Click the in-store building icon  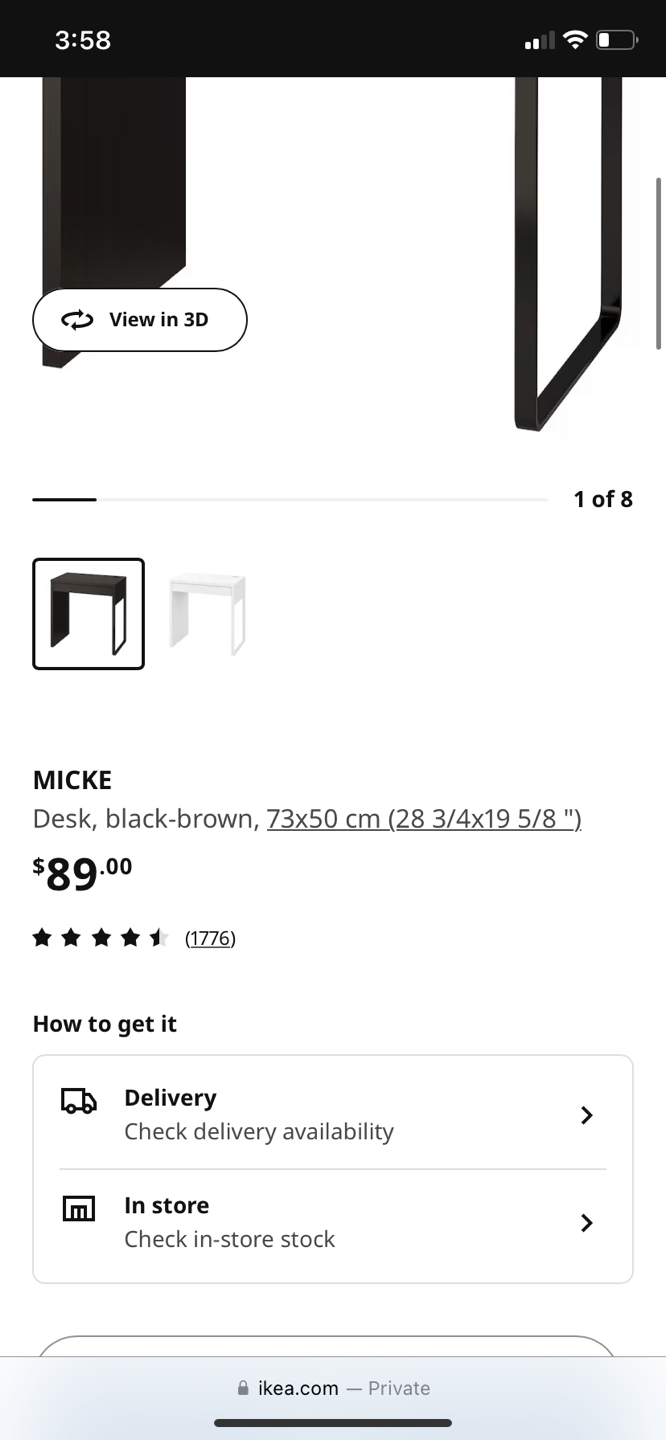pyautogui.click(x=79, y=1208)
